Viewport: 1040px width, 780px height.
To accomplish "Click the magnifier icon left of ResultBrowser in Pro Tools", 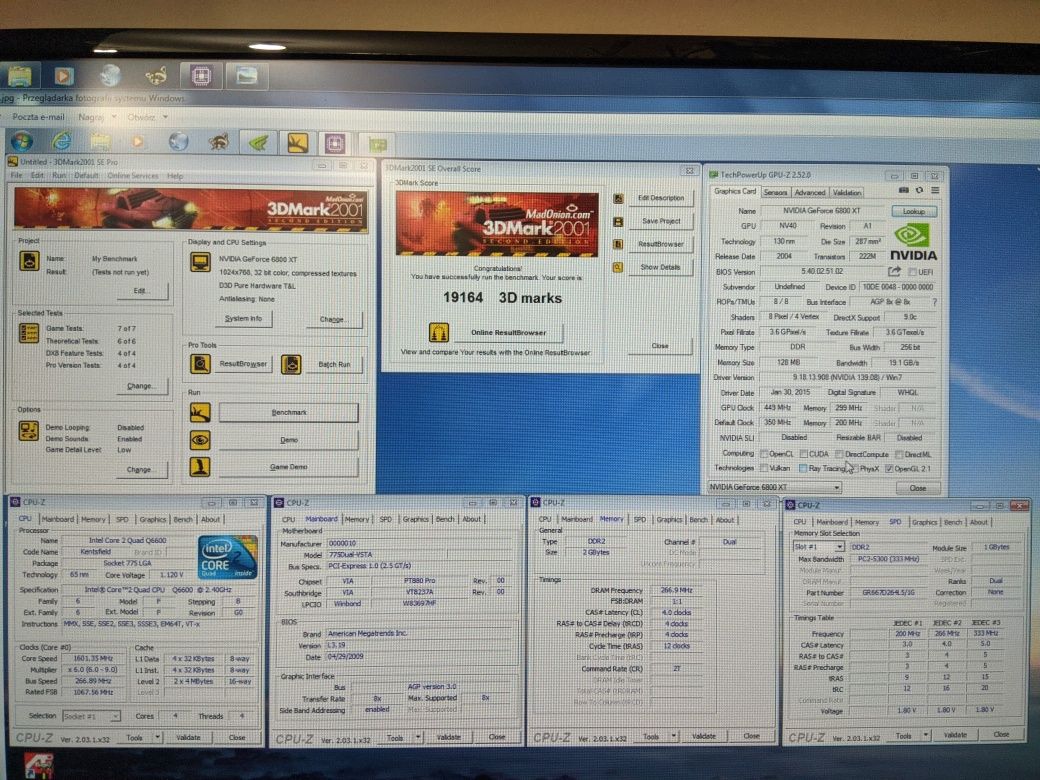I will click(x=200, y=363).
